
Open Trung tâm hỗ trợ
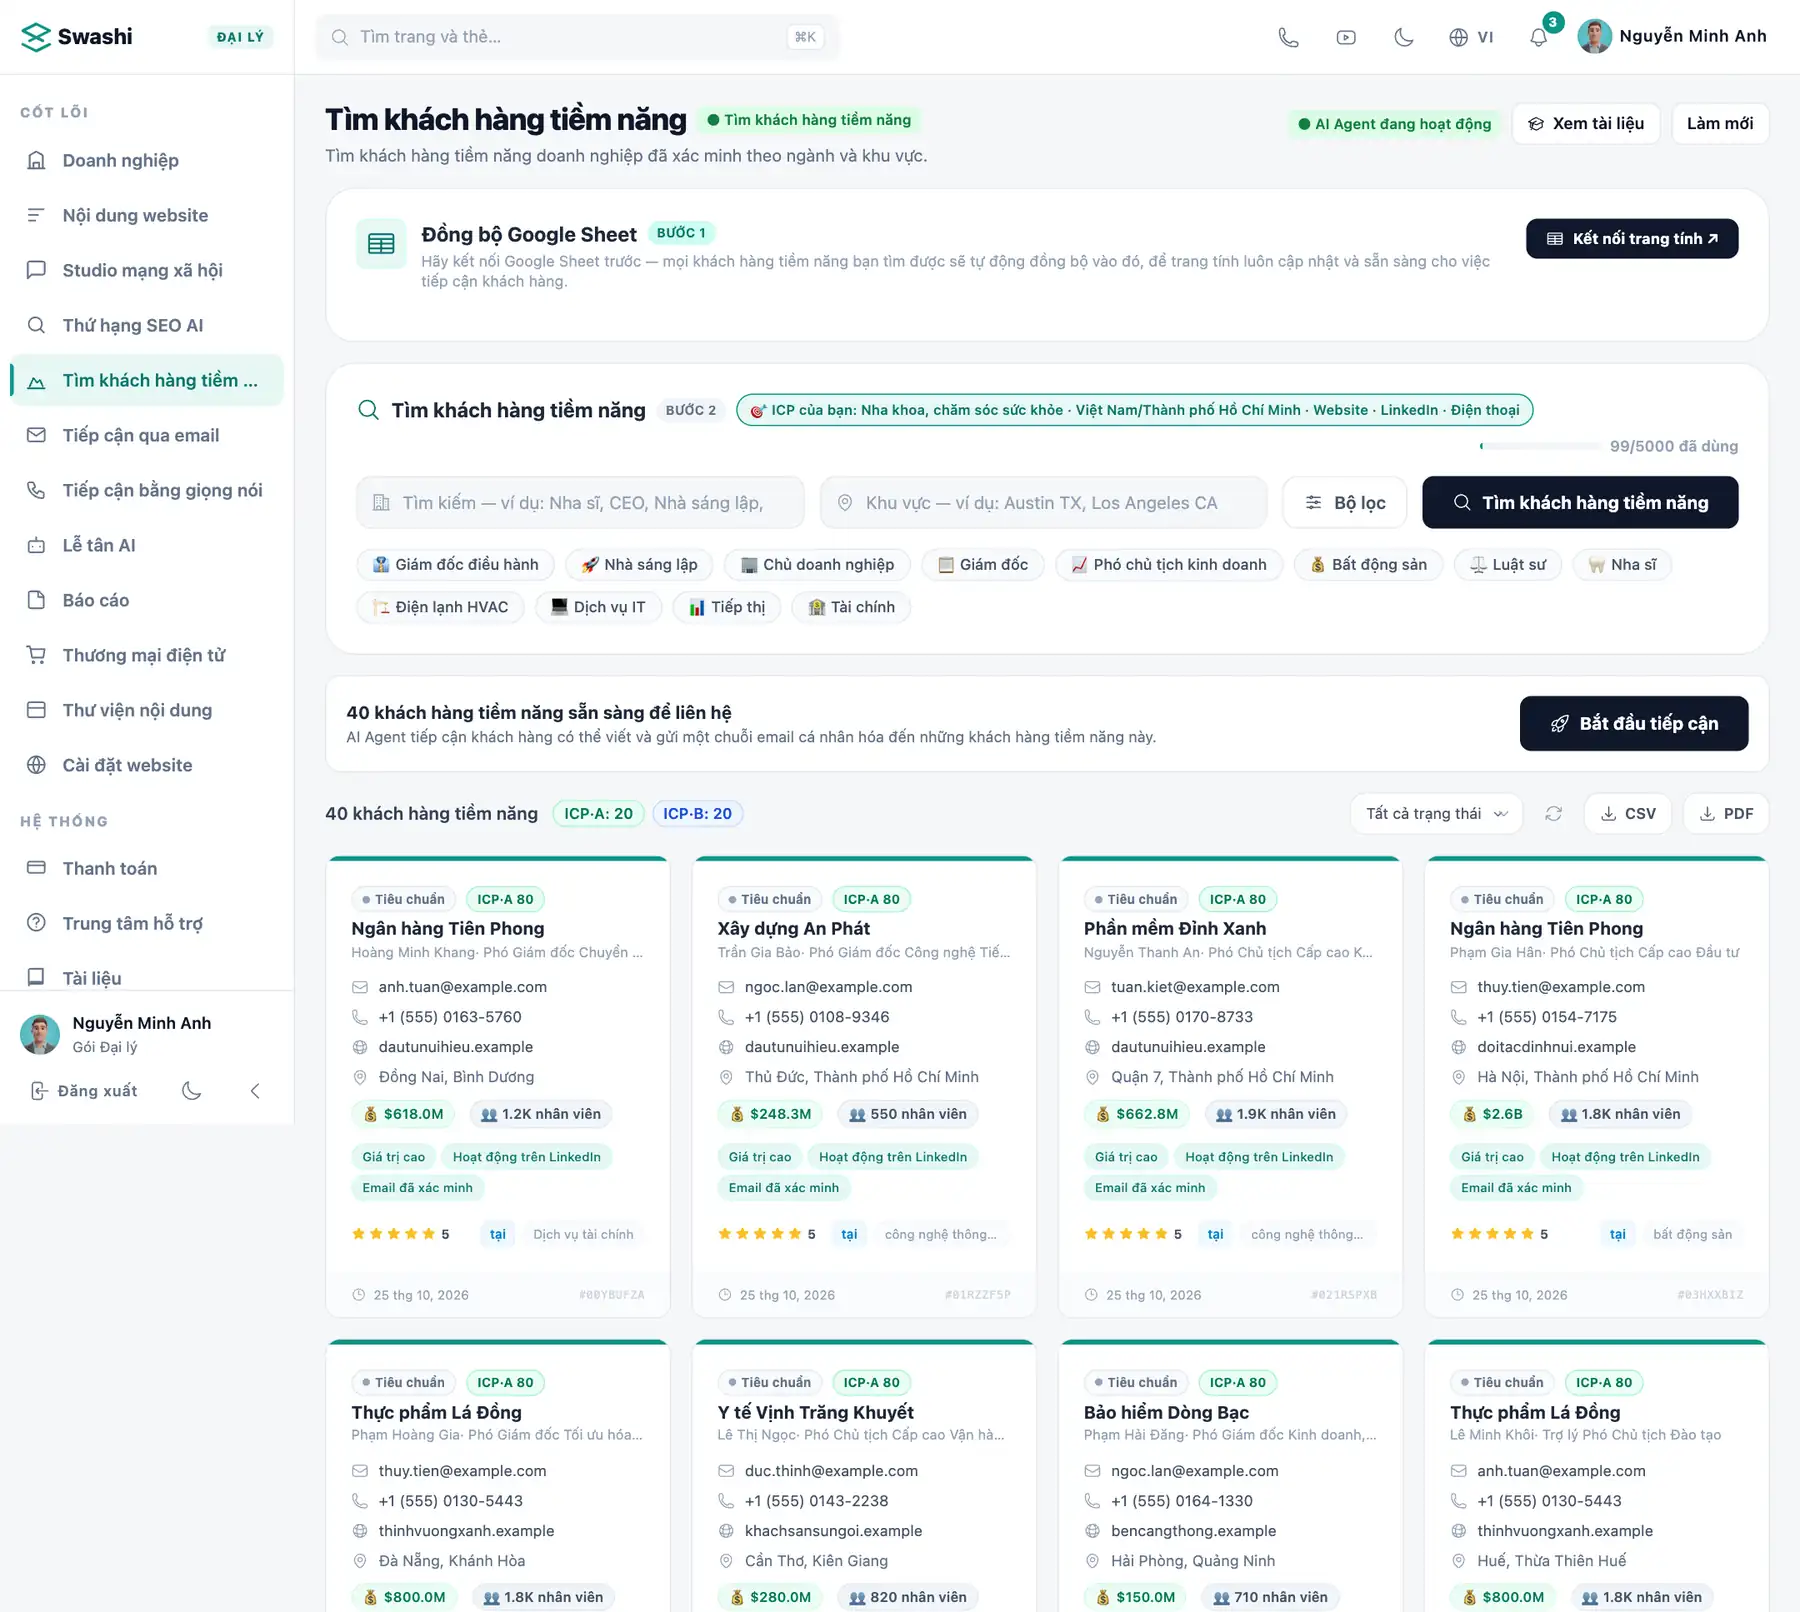tap(146, 923)
